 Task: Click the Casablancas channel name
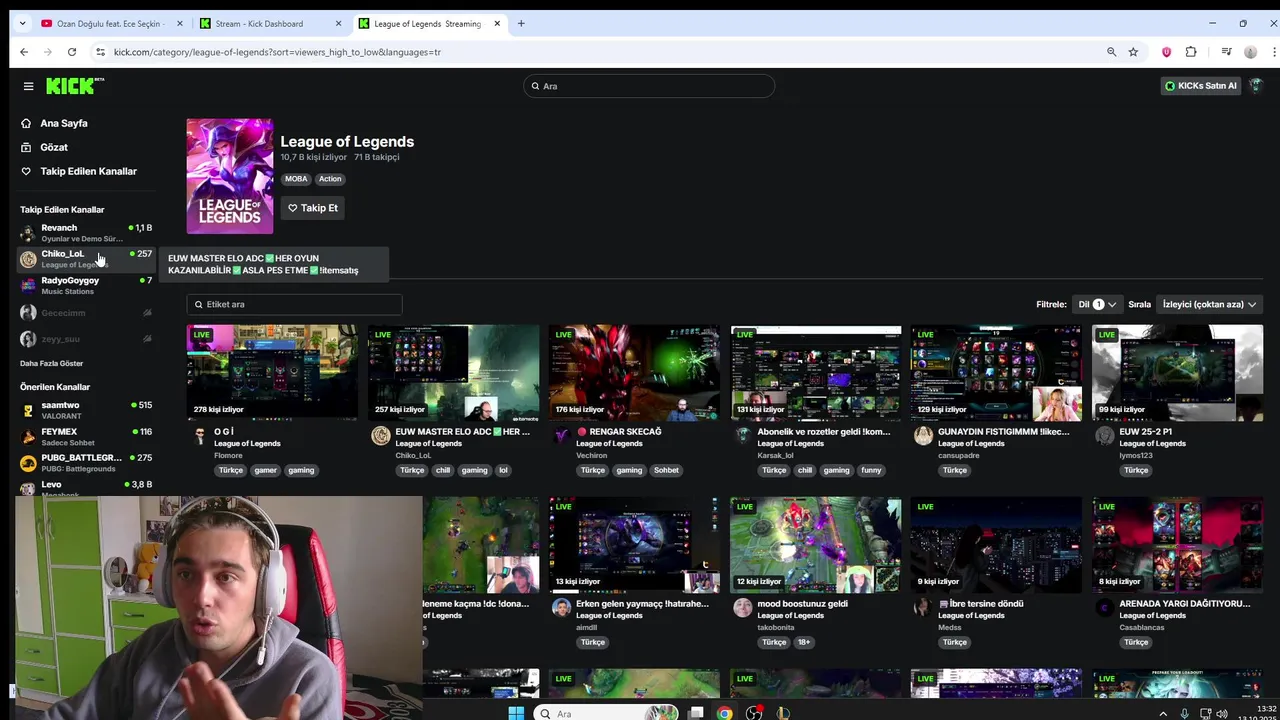[1142, 627]
